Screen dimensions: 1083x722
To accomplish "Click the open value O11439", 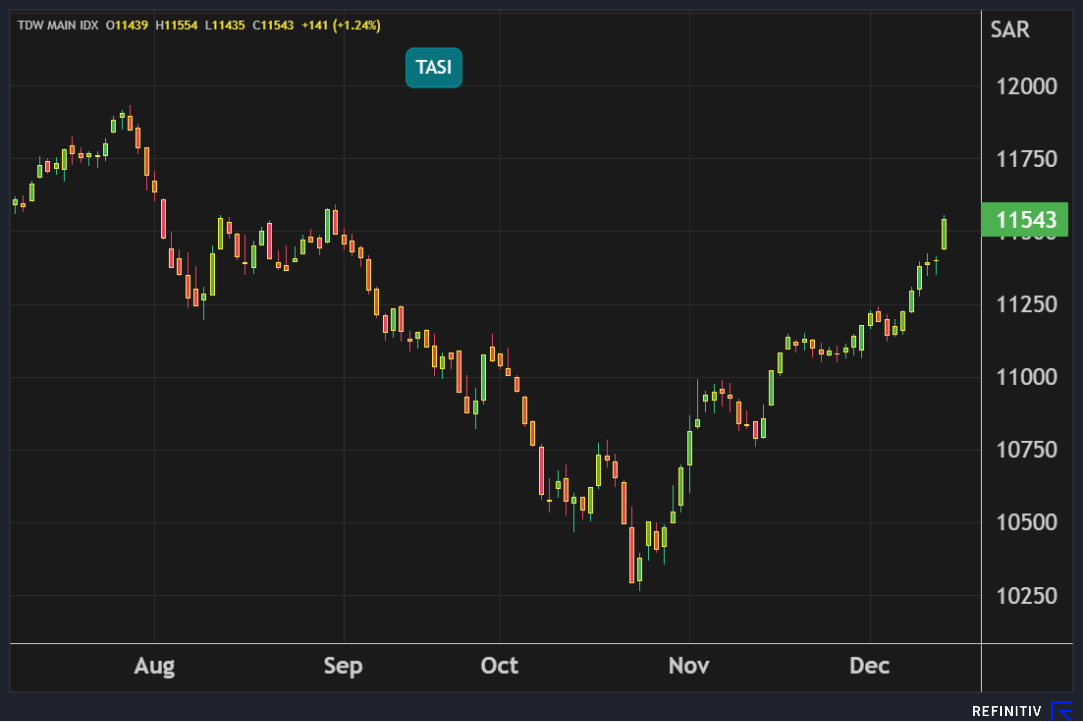I will pos(127,25).
